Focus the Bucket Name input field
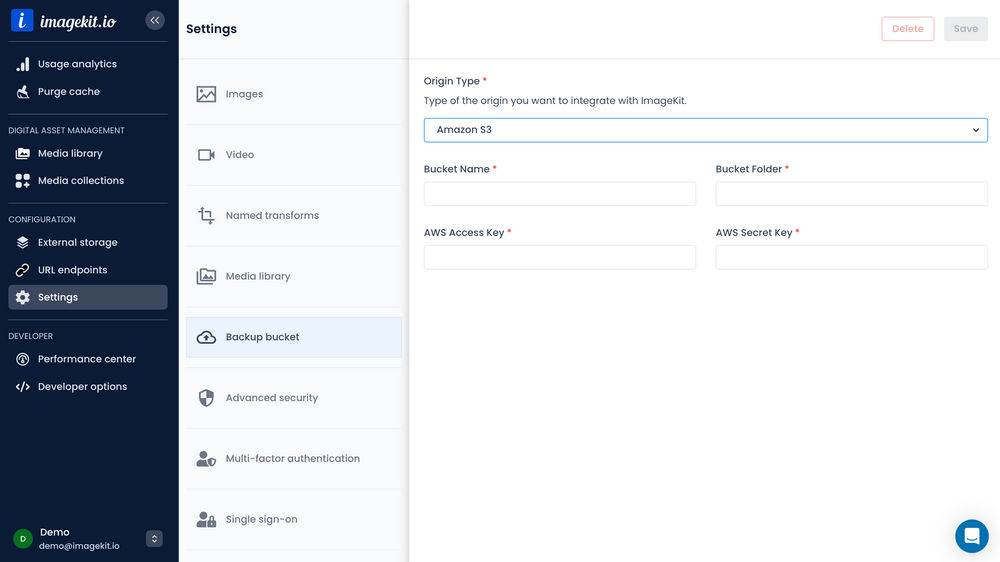The height and width of the screenshot is (562, 1000). point(559,194)
